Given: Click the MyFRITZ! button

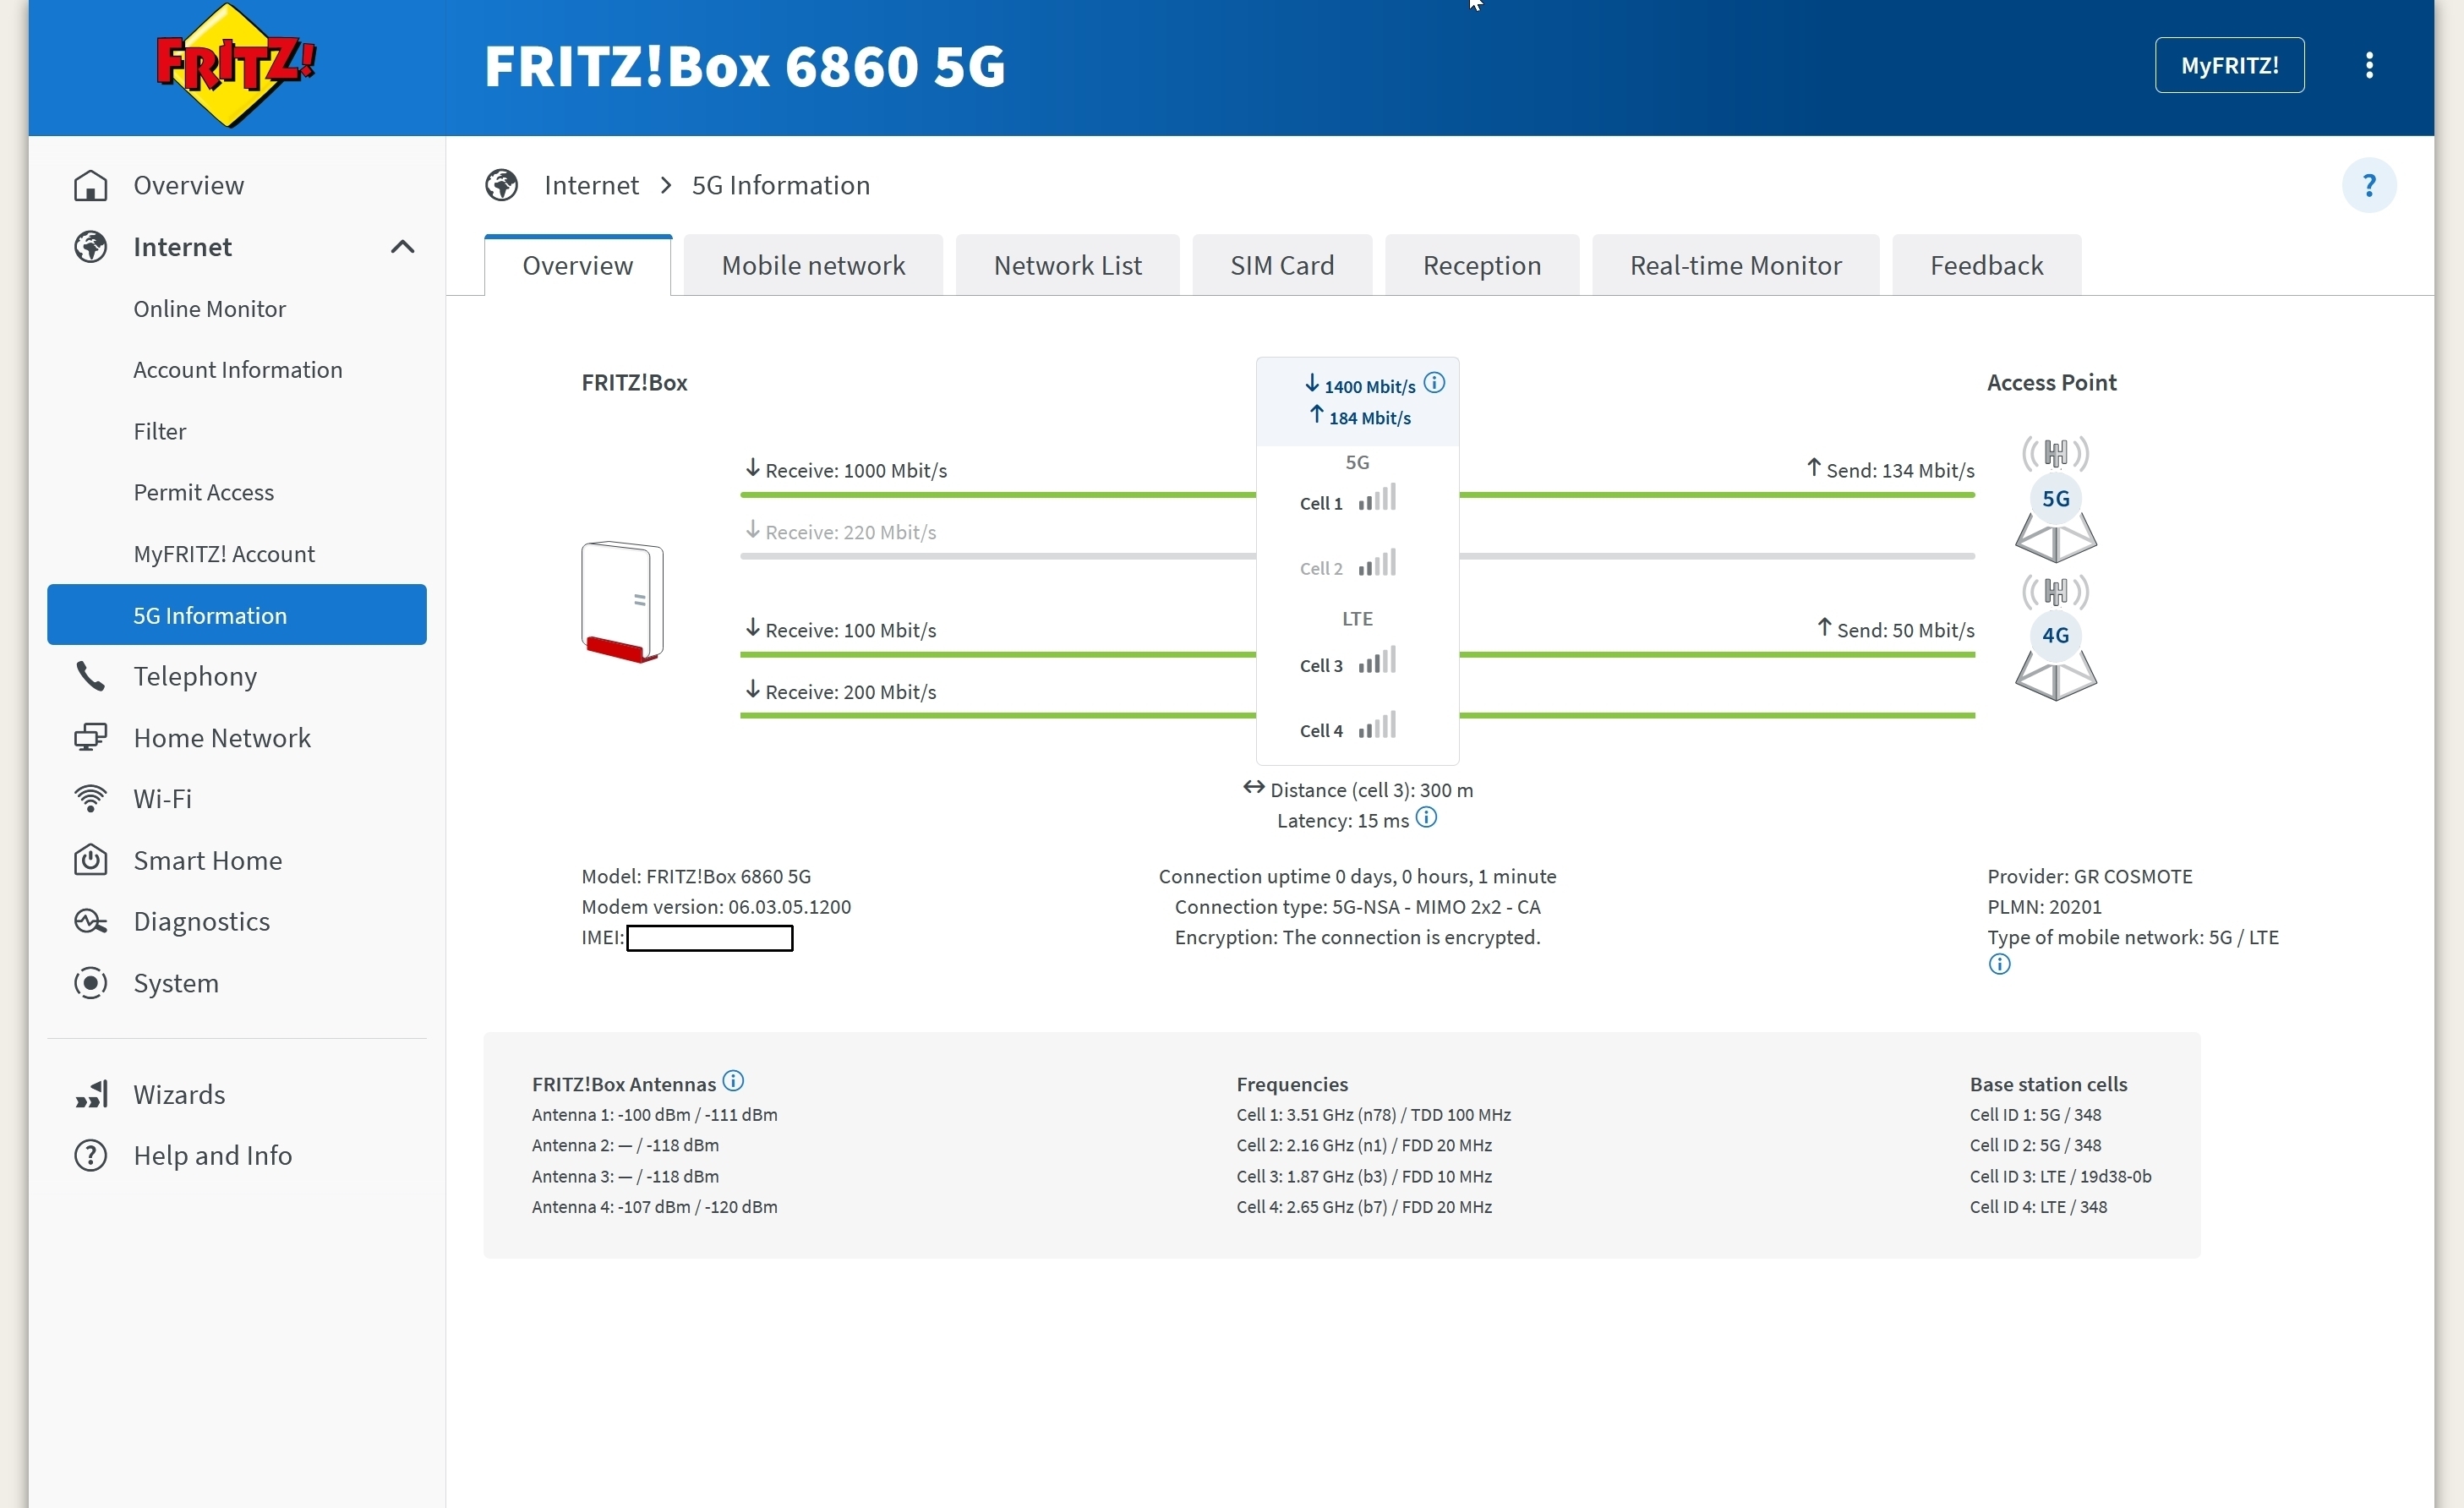Looking at the screenshot, I should 2229,65.
